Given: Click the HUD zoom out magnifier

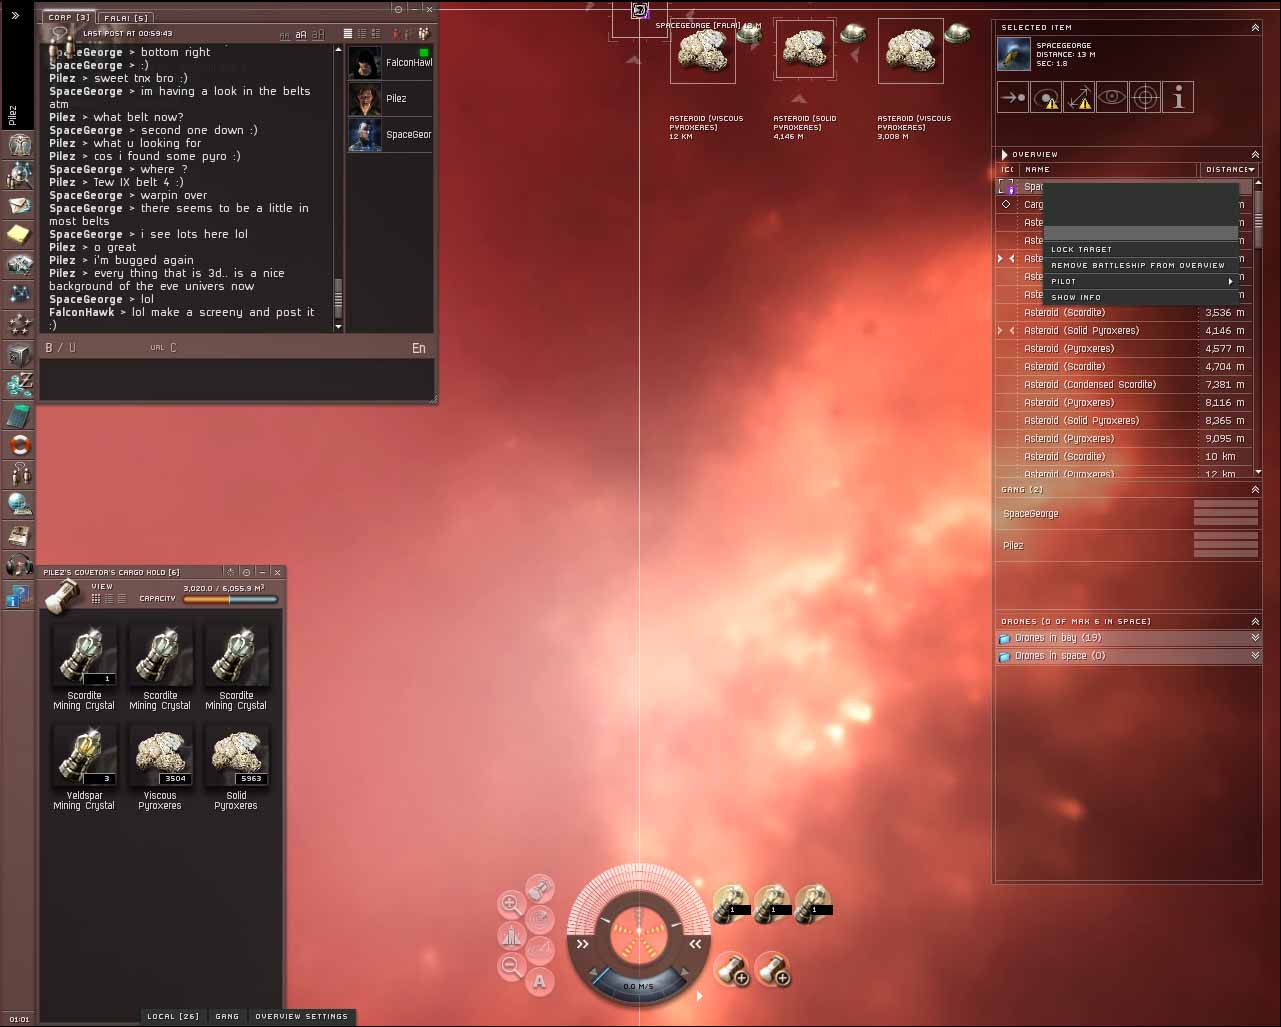Looking at the screenshot, I should (511, 966).
